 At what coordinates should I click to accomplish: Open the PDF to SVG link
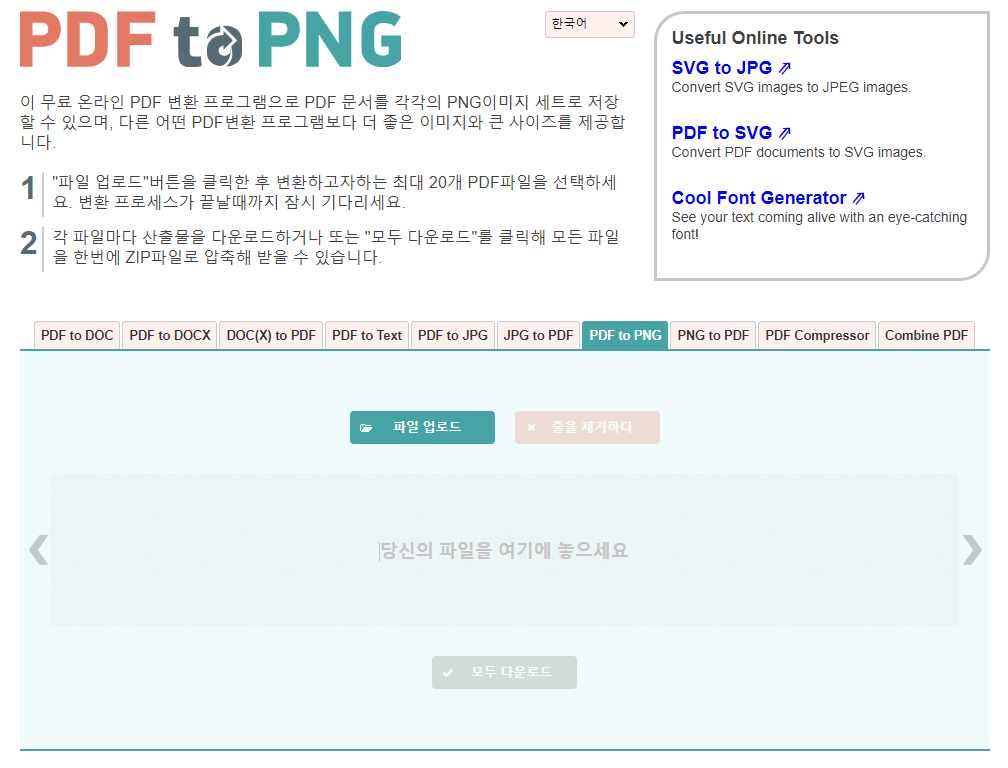pos(721,132)
